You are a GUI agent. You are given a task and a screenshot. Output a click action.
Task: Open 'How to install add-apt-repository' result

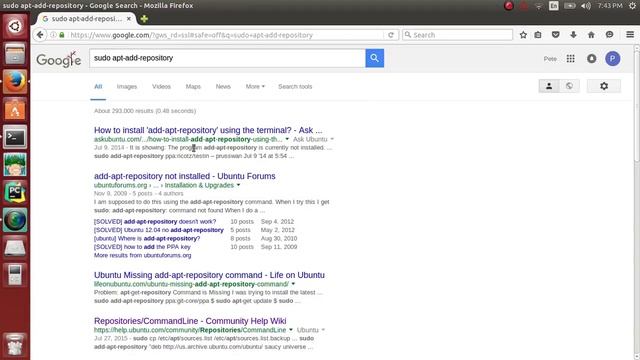[x=208, y=130]
